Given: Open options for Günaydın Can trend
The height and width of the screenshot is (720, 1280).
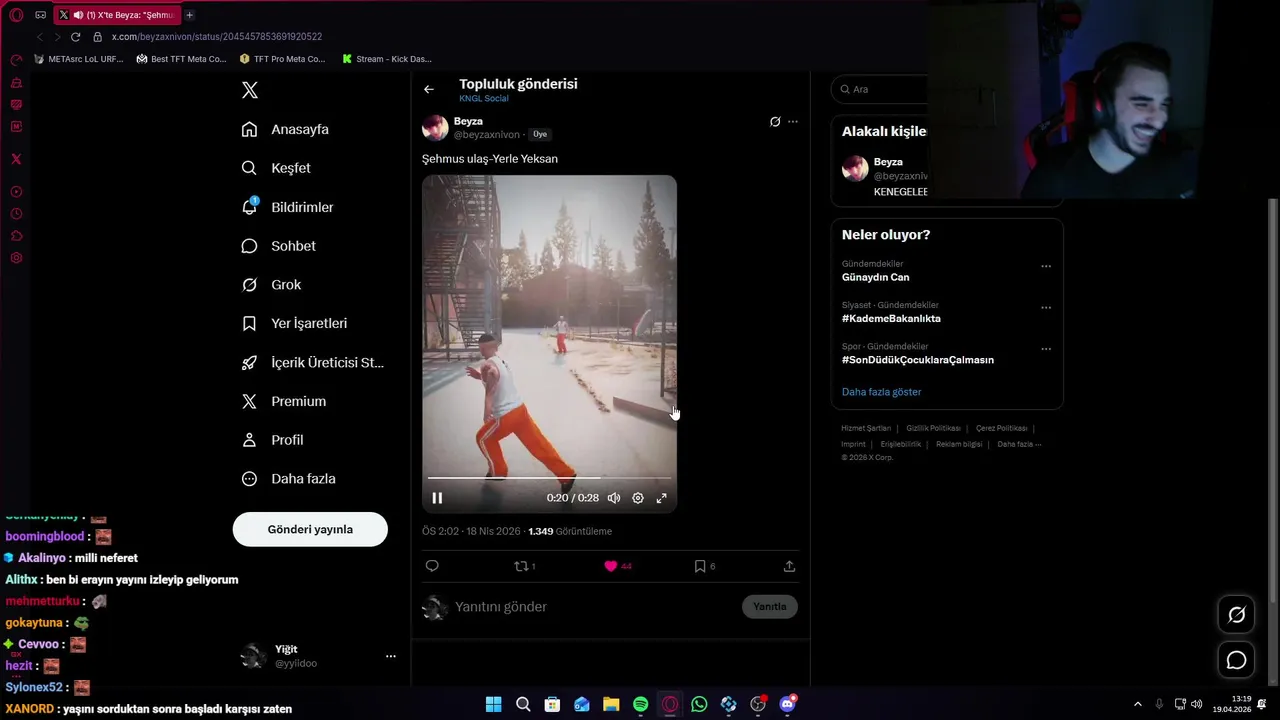Looking at the screenshot, I should [x=1046, y=267].
